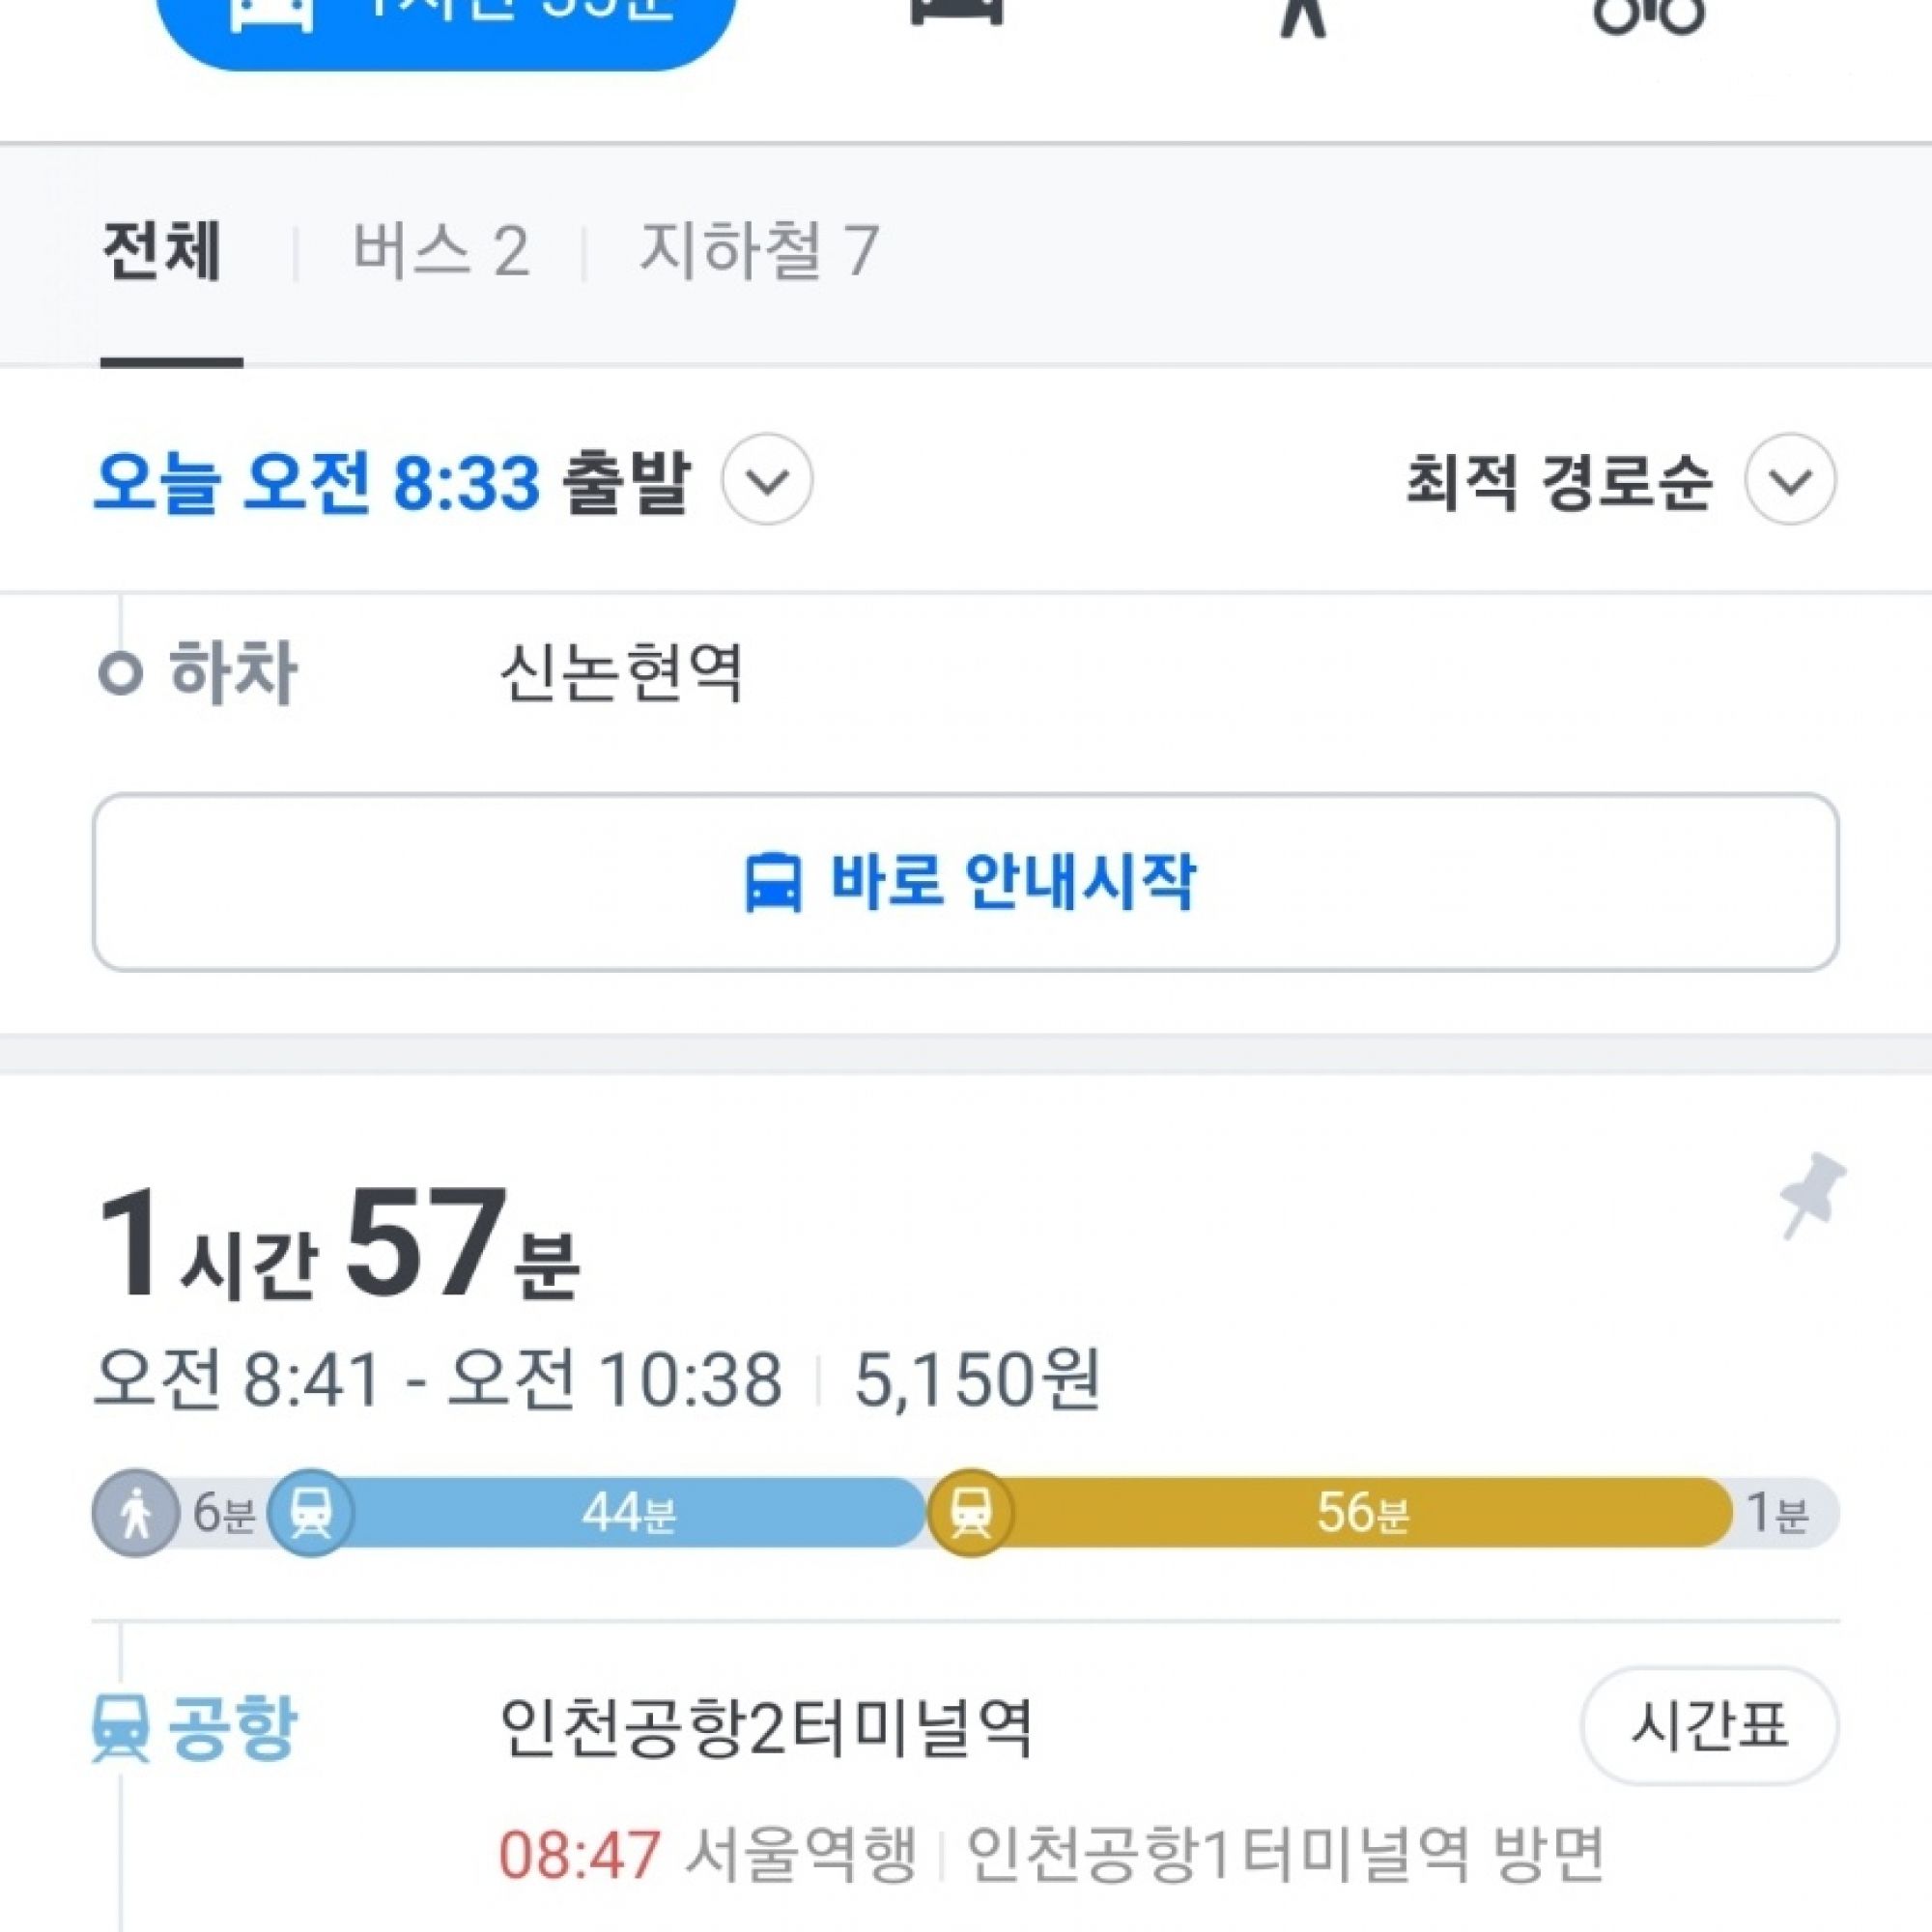The width and height of the screenshot is (1932, 1932).
Task: Open the 시간표 timetable button
Action: pyautogui.click(x=1708, y=1726)
